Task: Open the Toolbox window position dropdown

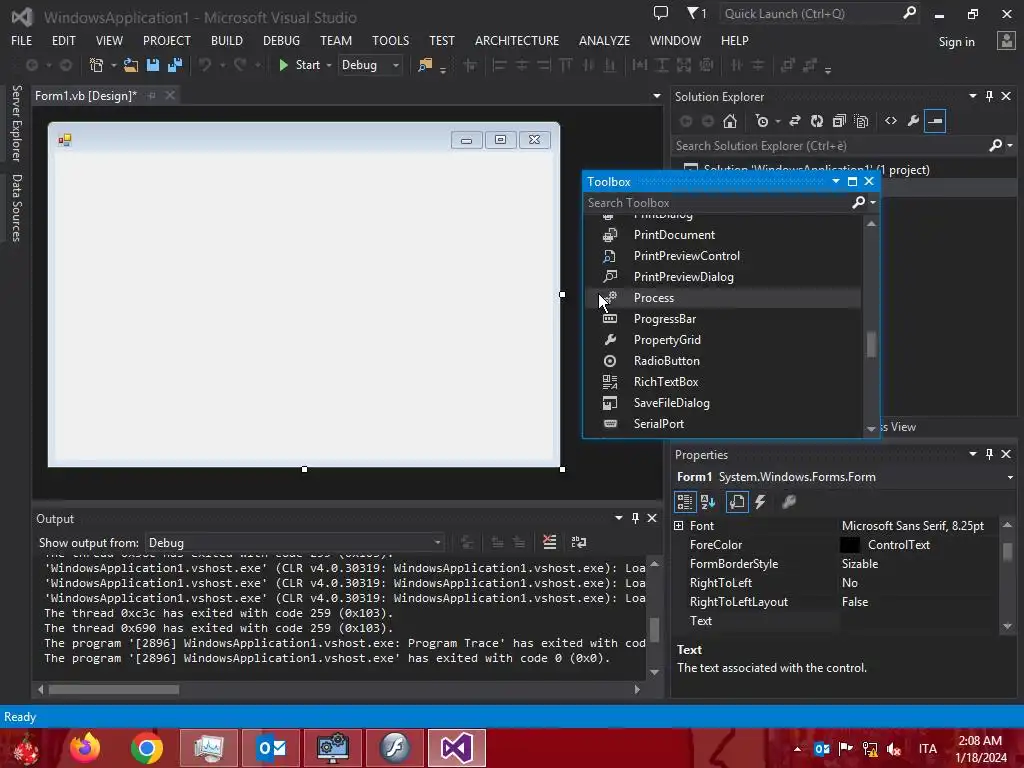Action: click(x=836, y=182)
